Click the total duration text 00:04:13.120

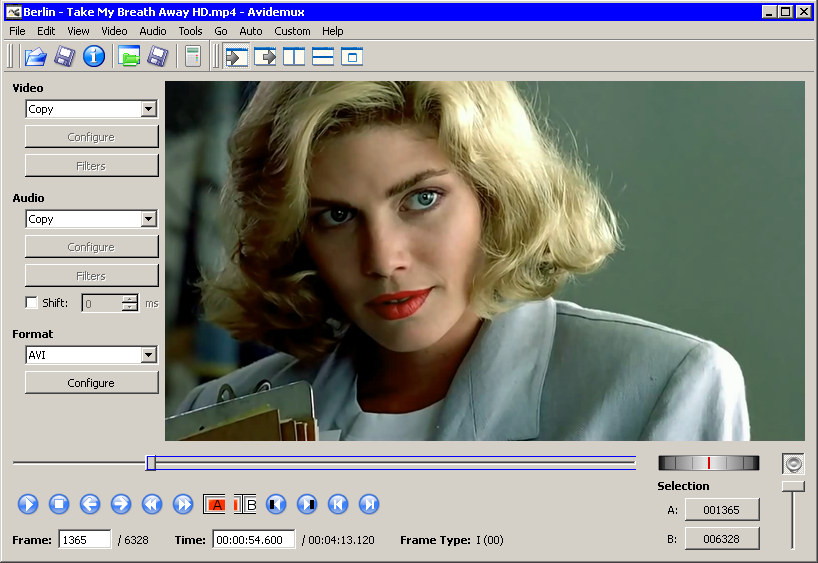pyautogui.click(x=341, y=540)
